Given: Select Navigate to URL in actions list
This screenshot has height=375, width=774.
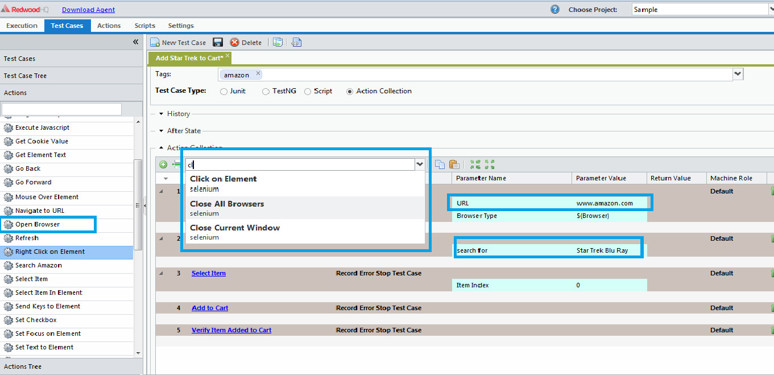Looking at the screenshot, I should pyautogui.click(x=67, y=211).
